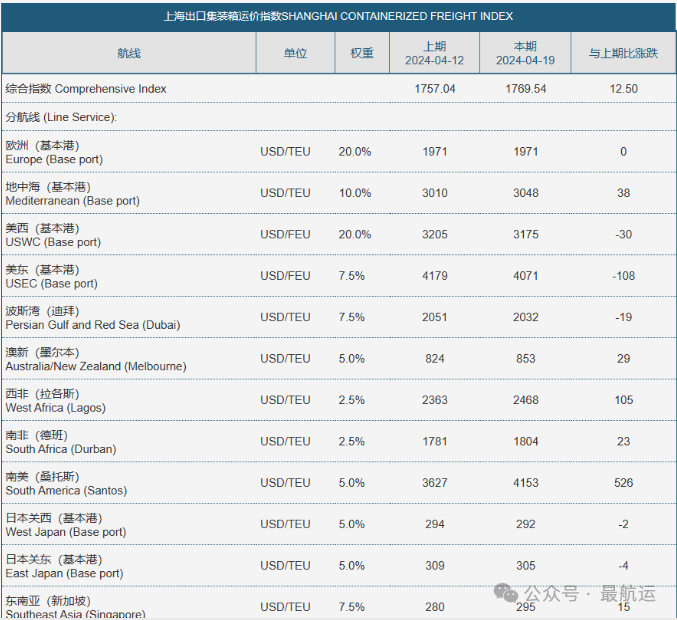Select the USWC change value -30
677x620 pixels.
click(623, 234)
